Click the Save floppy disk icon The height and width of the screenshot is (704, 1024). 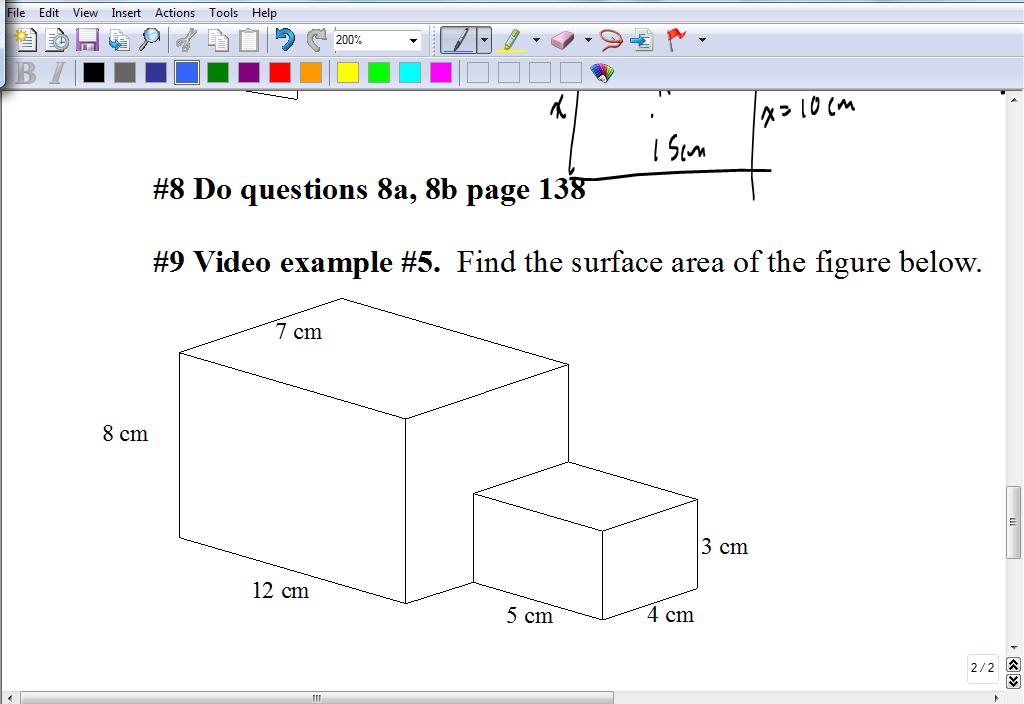pos(87,40)
